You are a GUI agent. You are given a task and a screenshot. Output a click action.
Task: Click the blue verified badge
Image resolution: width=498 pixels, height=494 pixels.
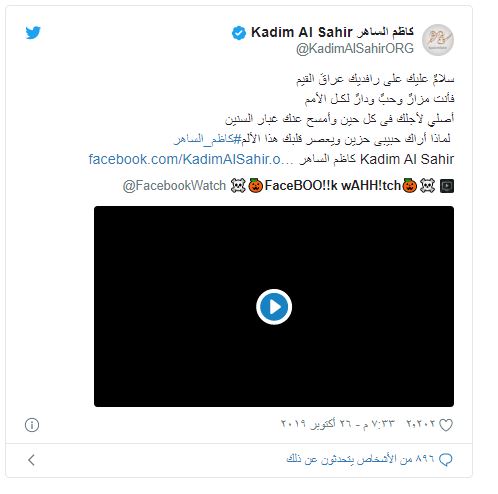[x=239, y=33]
